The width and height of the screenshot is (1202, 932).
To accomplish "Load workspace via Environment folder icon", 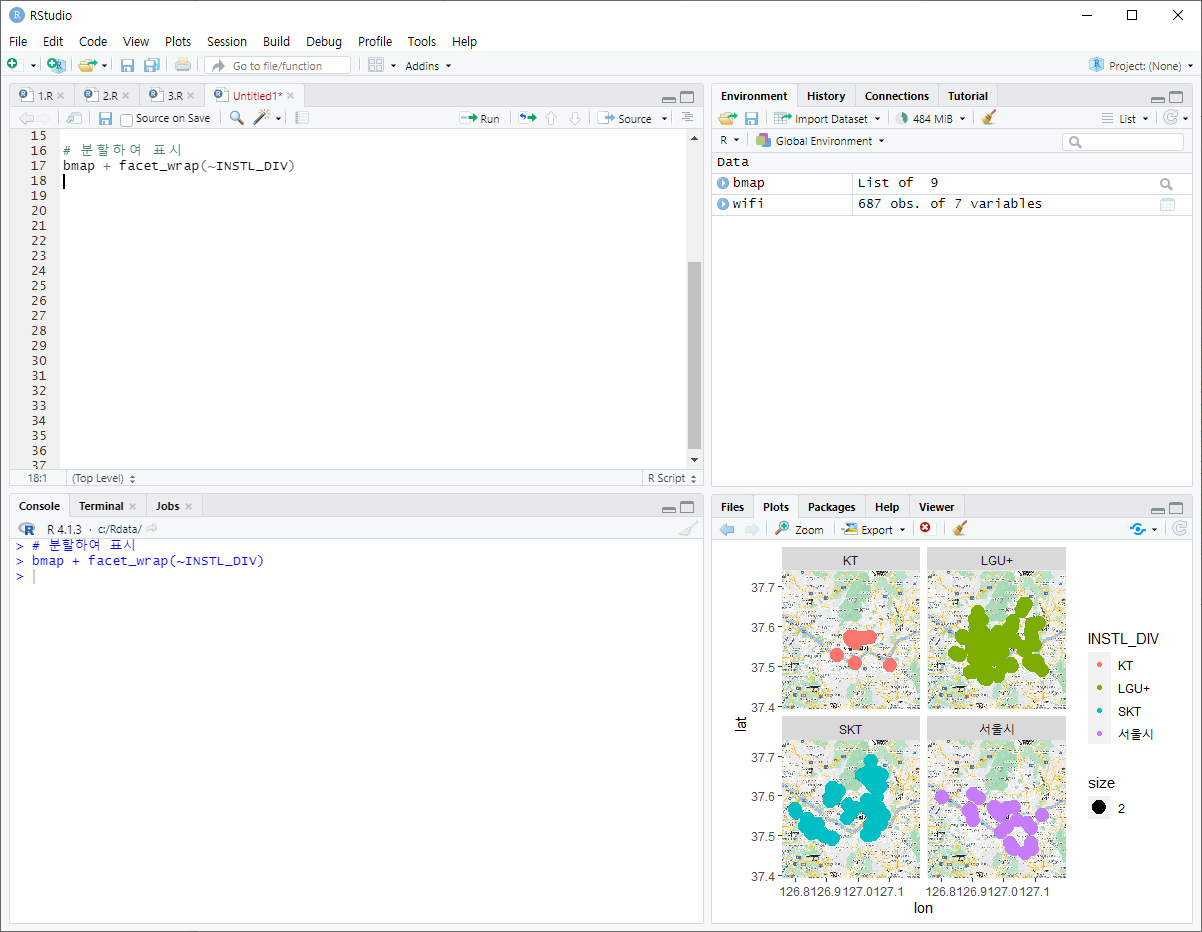I will [x=727, y=118].
